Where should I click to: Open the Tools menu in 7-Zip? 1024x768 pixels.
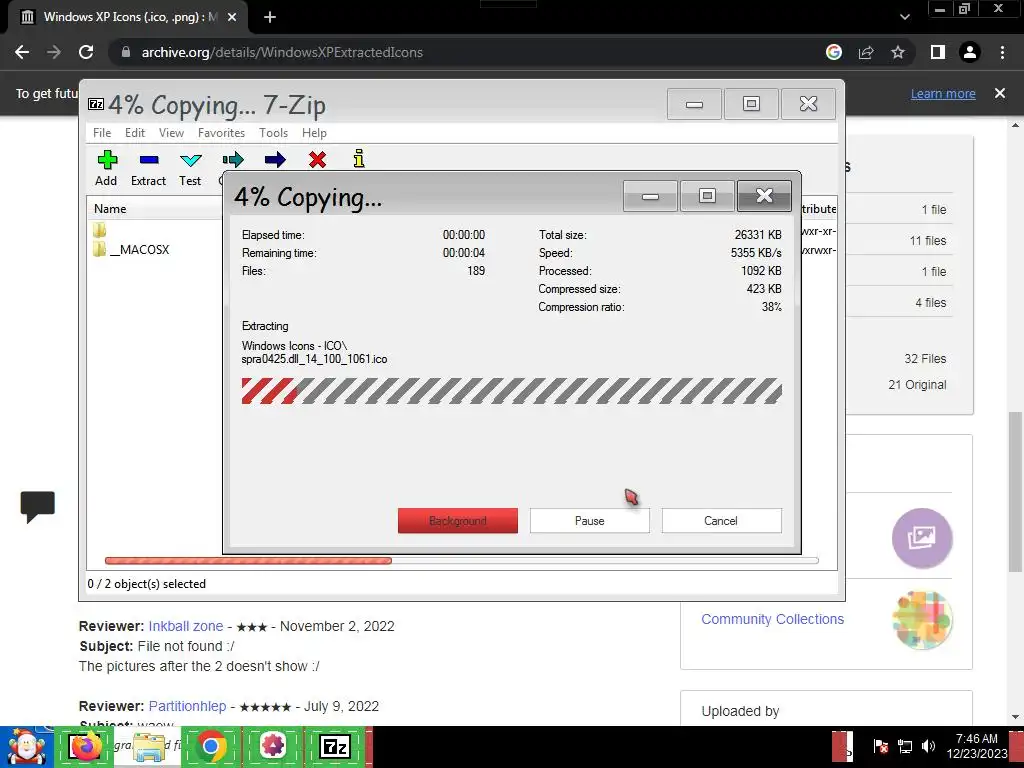tap(273, 133)
